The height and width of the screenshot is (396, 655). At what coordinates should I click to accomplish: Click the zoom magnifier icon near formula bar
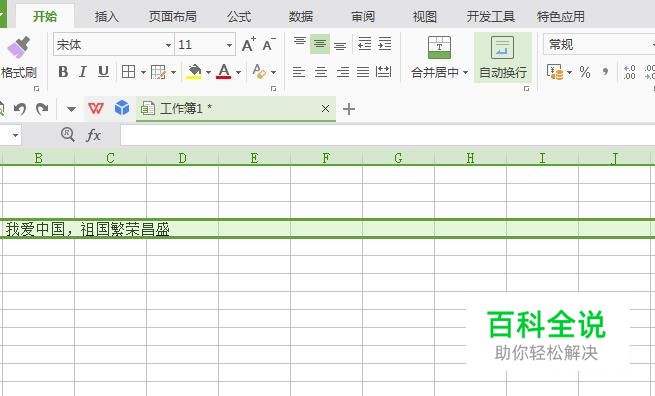tap(68, 135)
